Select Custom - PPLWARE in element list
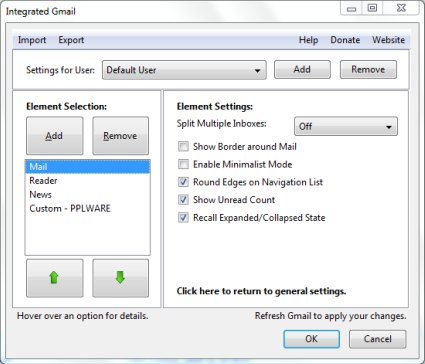425x364 pixels. pyautogui.click(x=88, y=208)
